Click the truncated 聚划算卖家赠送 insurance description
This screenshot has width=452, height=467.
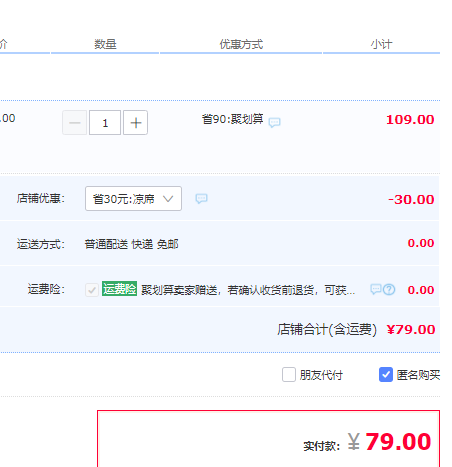point(248,290)
